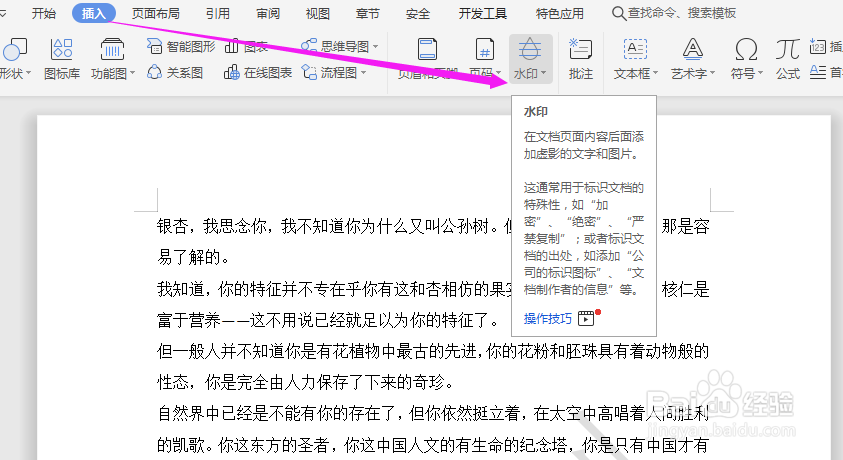Screen dimensions: 843x460
Task: Expand the 艺术字 dropdown arrow
Action: pos(712,73)
